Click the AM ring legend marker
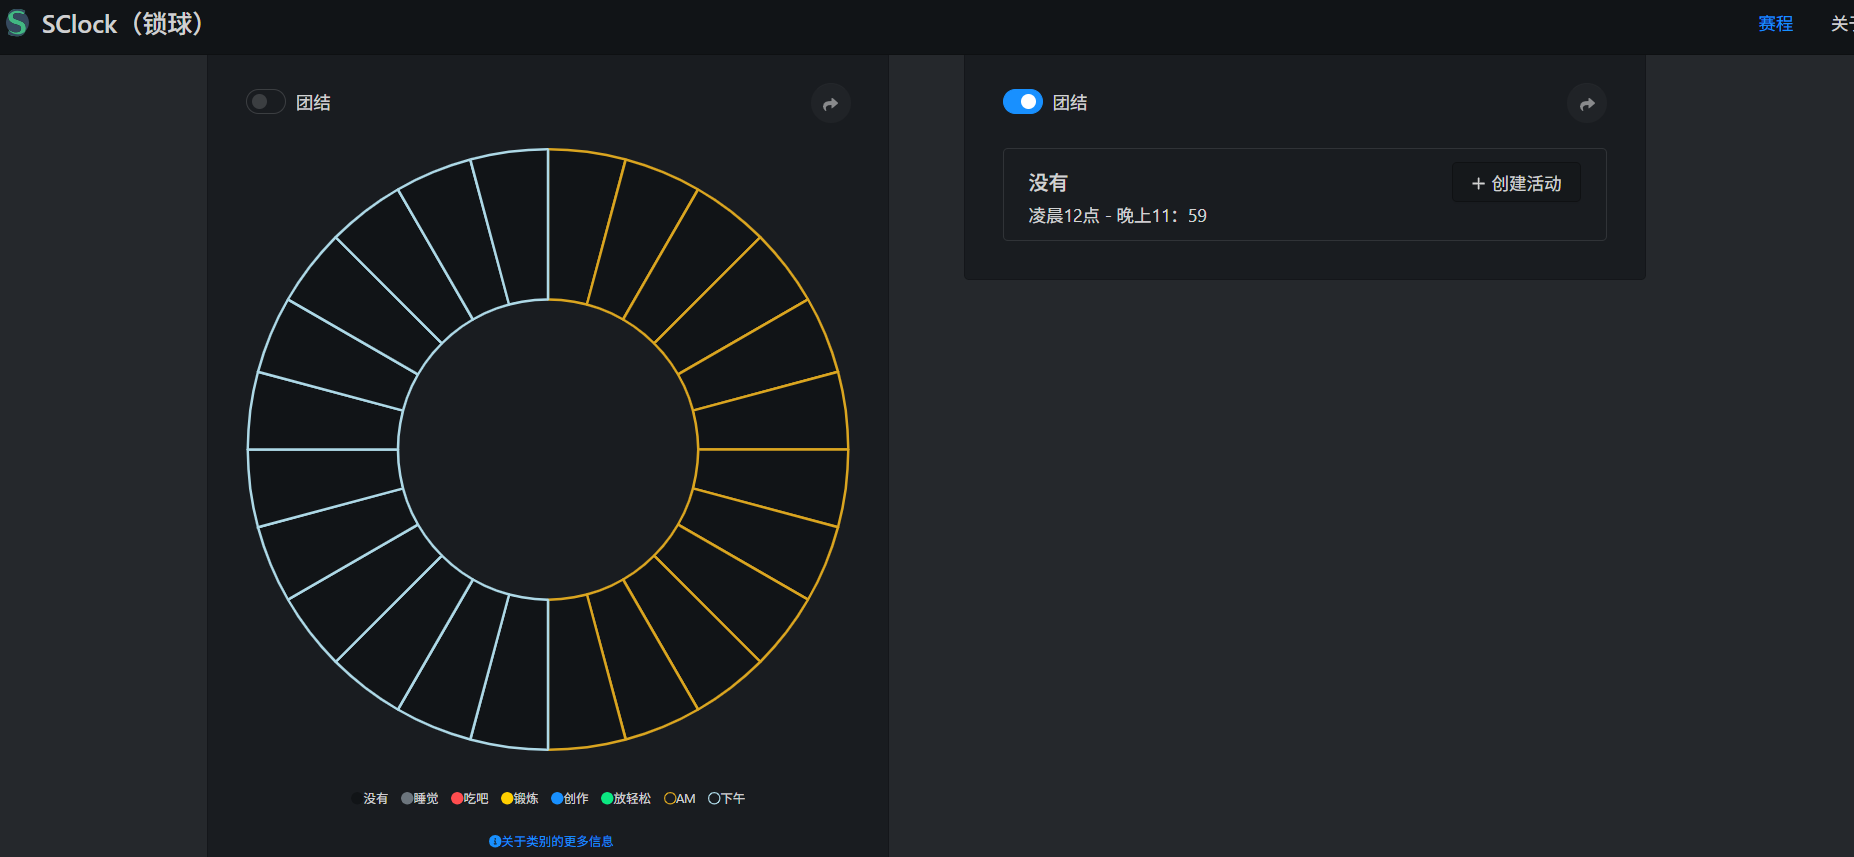This screenshot has width=1854, height=857. pos(670,798)
